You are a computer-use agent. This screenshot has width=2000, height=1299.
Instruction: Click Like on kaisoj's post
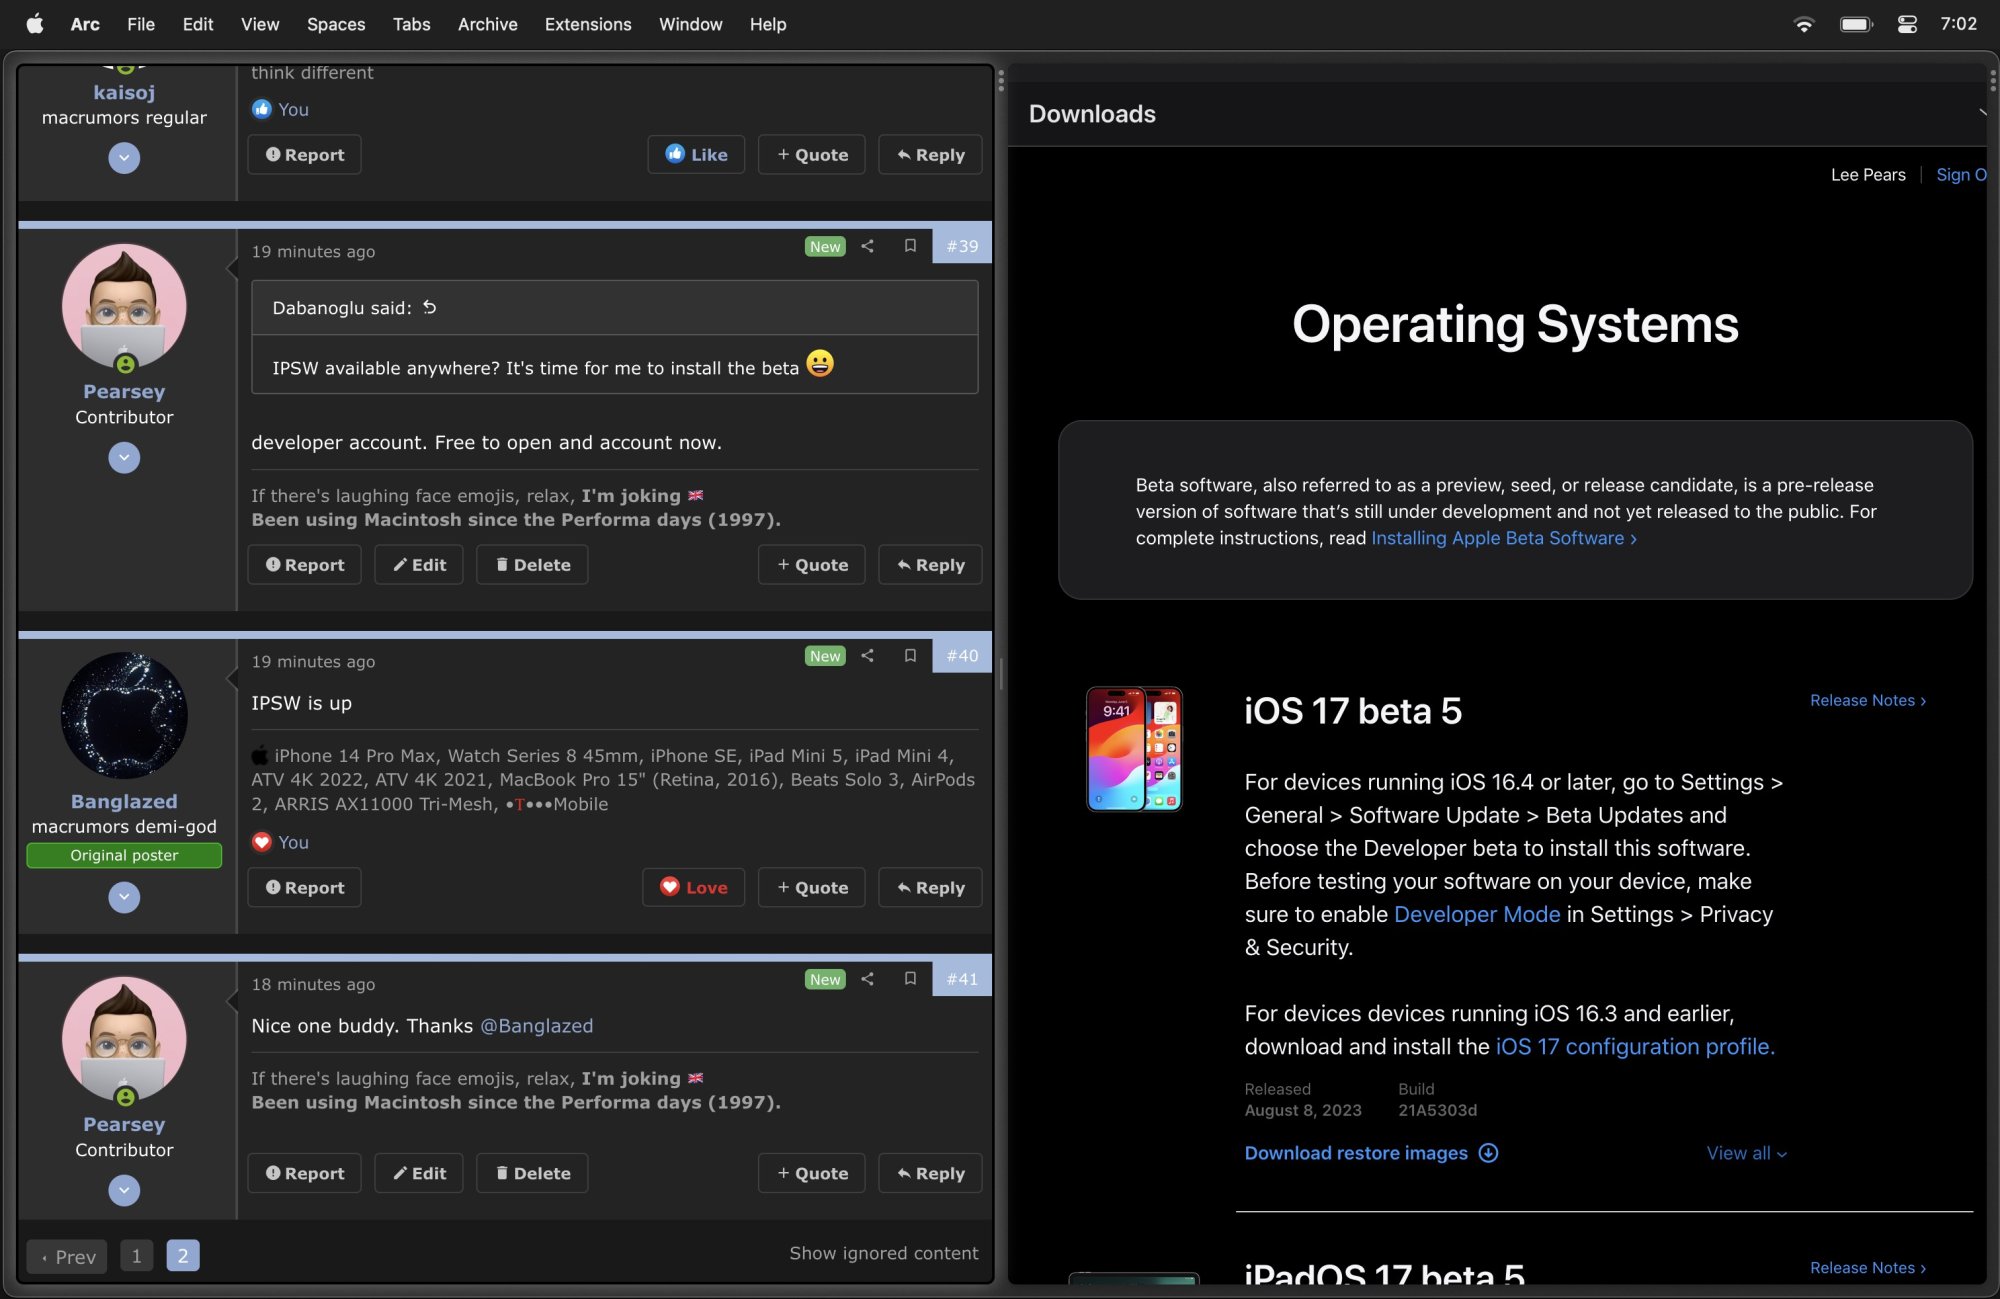[696, 155]
